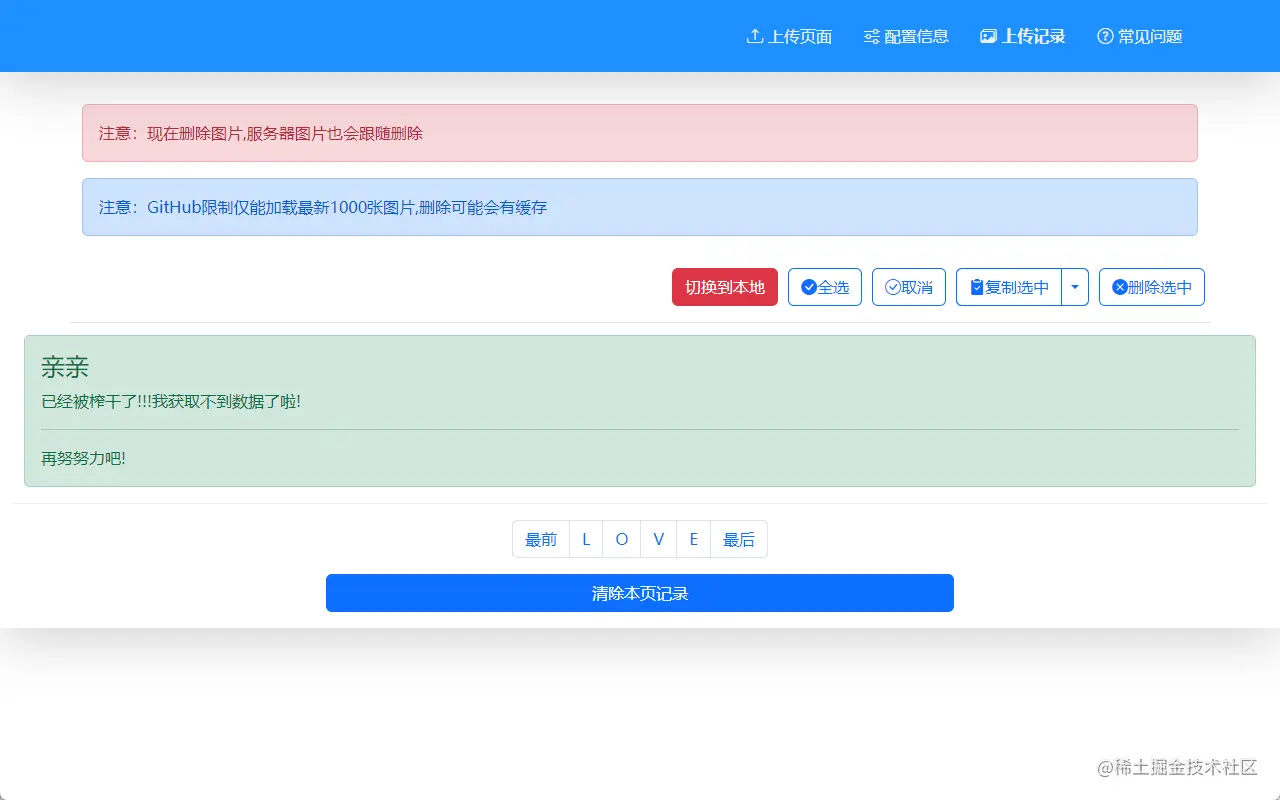Open the 上传页面 navigation menu item
This screenshot has height=800, width=1280.
789,35
